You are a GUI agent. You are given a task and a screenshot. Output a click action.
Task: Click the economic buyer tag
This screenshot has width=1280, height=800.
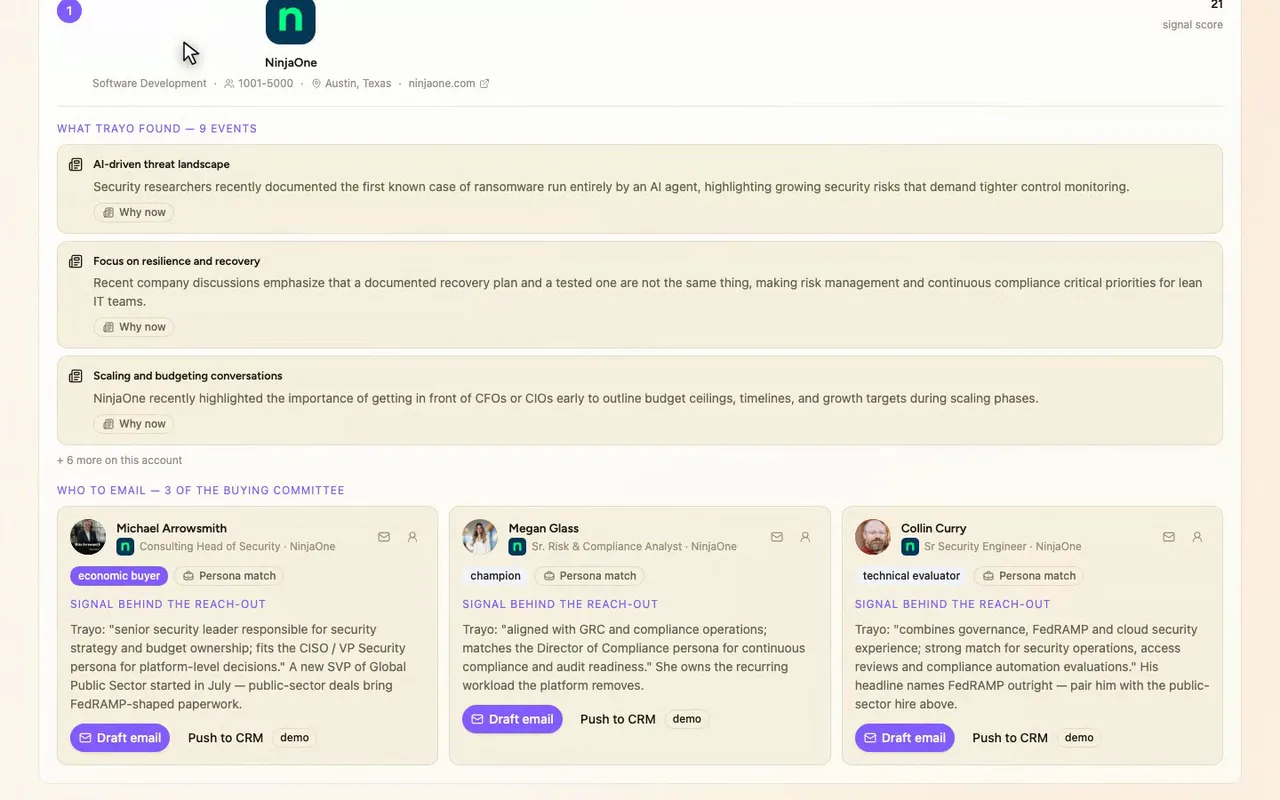click(x=119, y=576)
